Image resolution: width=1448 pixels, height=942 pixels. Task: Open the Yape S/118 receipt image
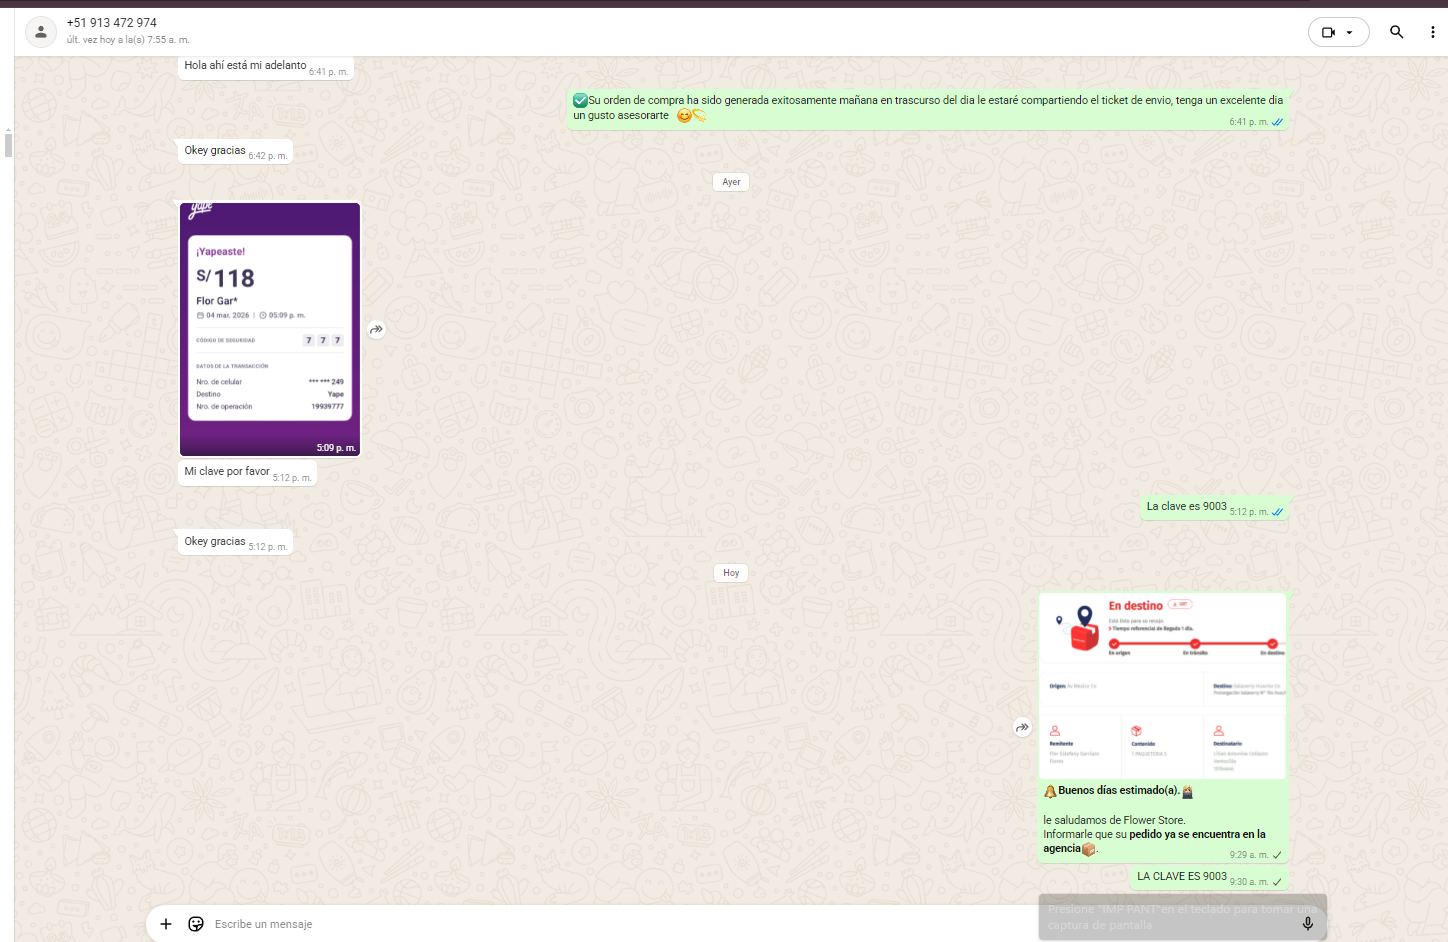270,329
